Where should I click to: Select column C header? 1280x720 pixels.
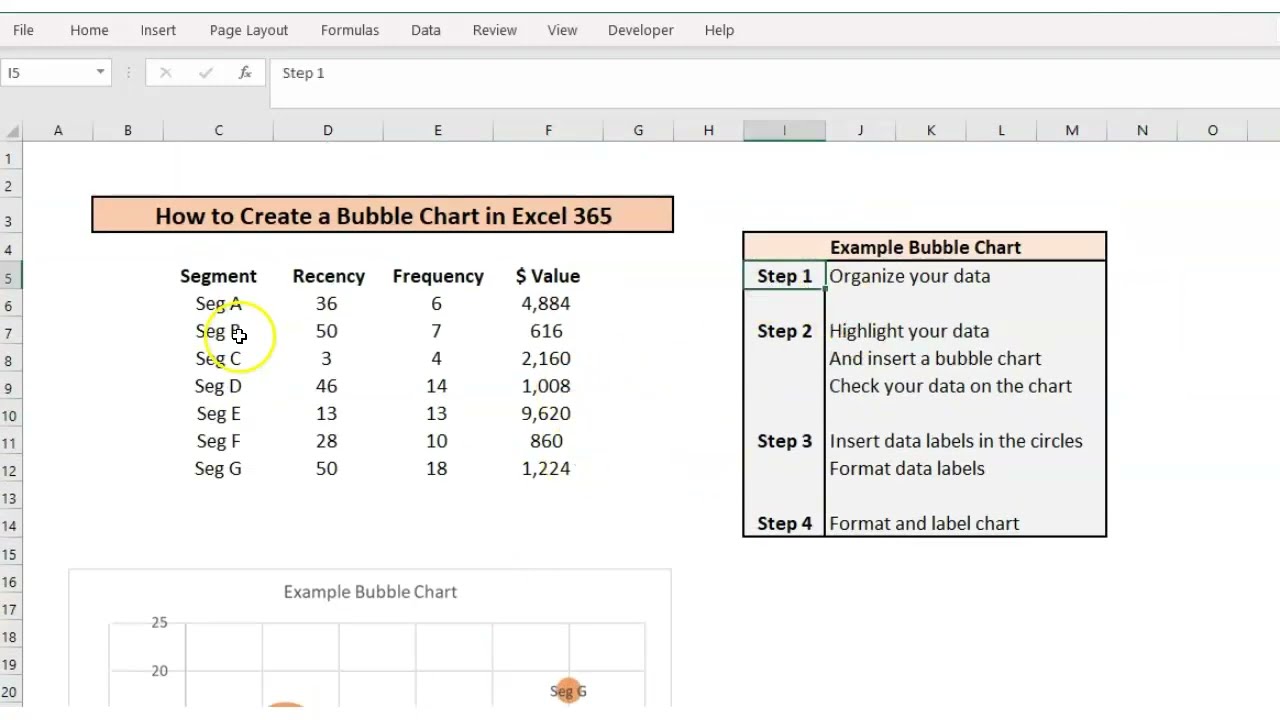click(218, 130)
